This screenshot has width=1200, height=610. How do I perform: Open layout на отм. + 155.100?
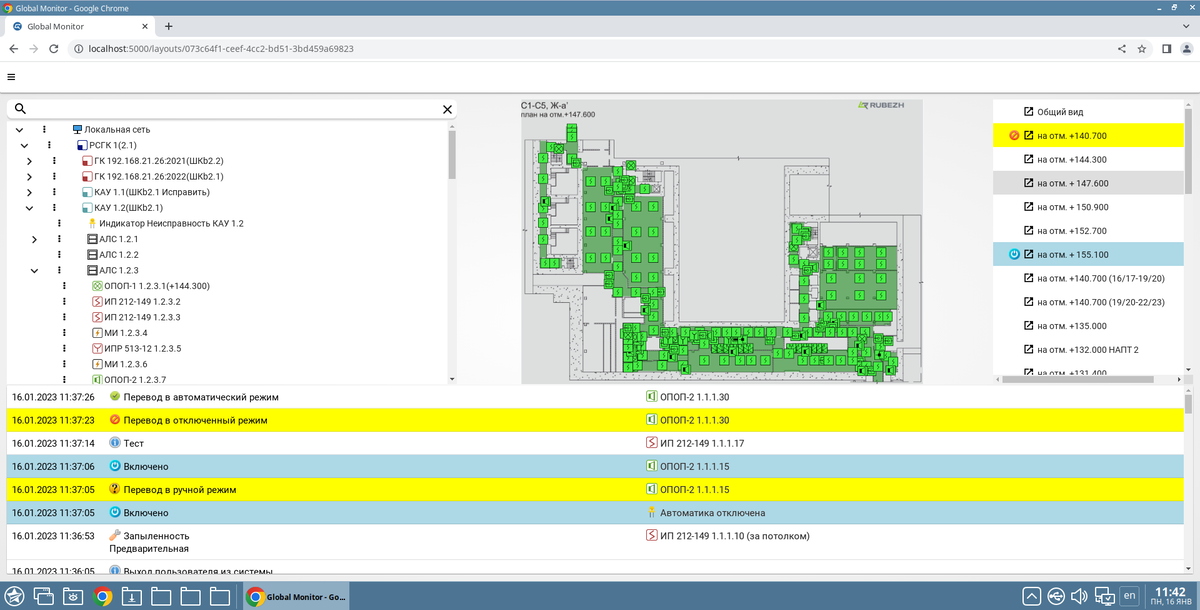coord(1089,254)
